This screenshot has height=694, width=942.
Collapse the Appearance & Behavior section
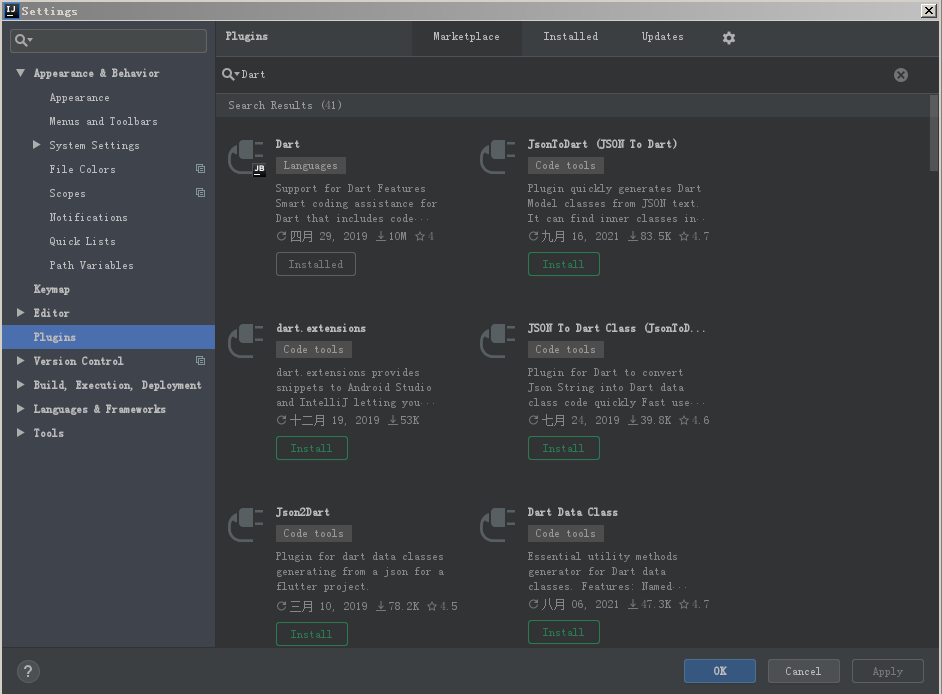pyautogui.click(x=20, y=73)
